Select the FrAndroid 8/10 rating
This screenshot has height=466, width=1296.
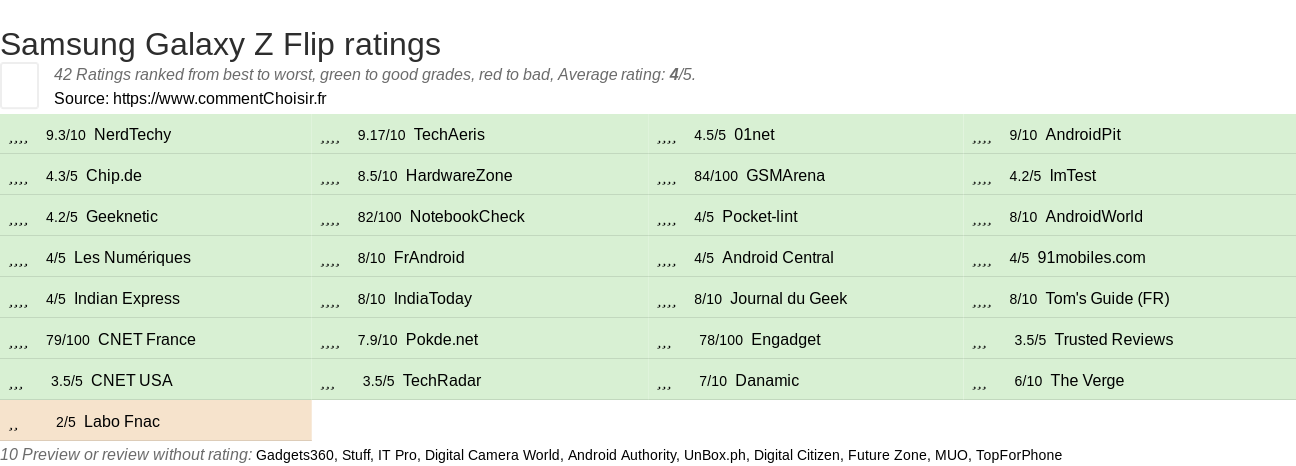pos(480,258)
